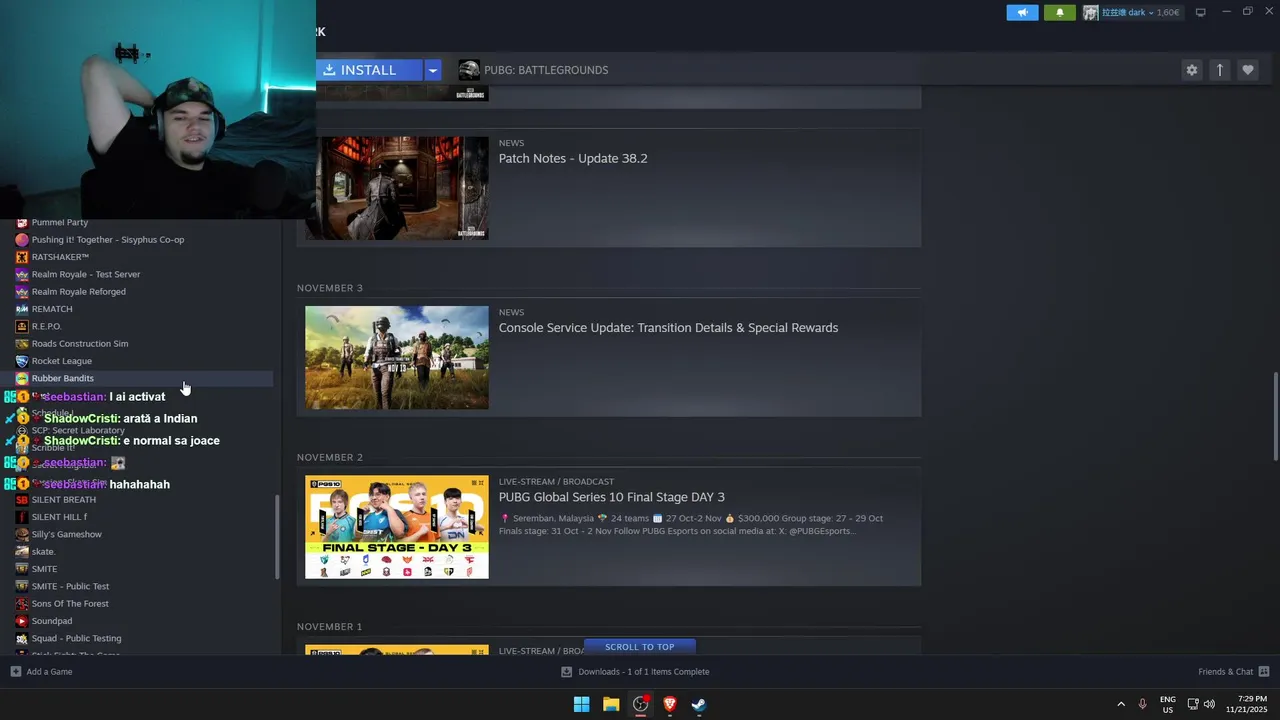The image size is (1280, 720).
Task: Click the profile avatar in the header
Action: tap(1091, 13)
